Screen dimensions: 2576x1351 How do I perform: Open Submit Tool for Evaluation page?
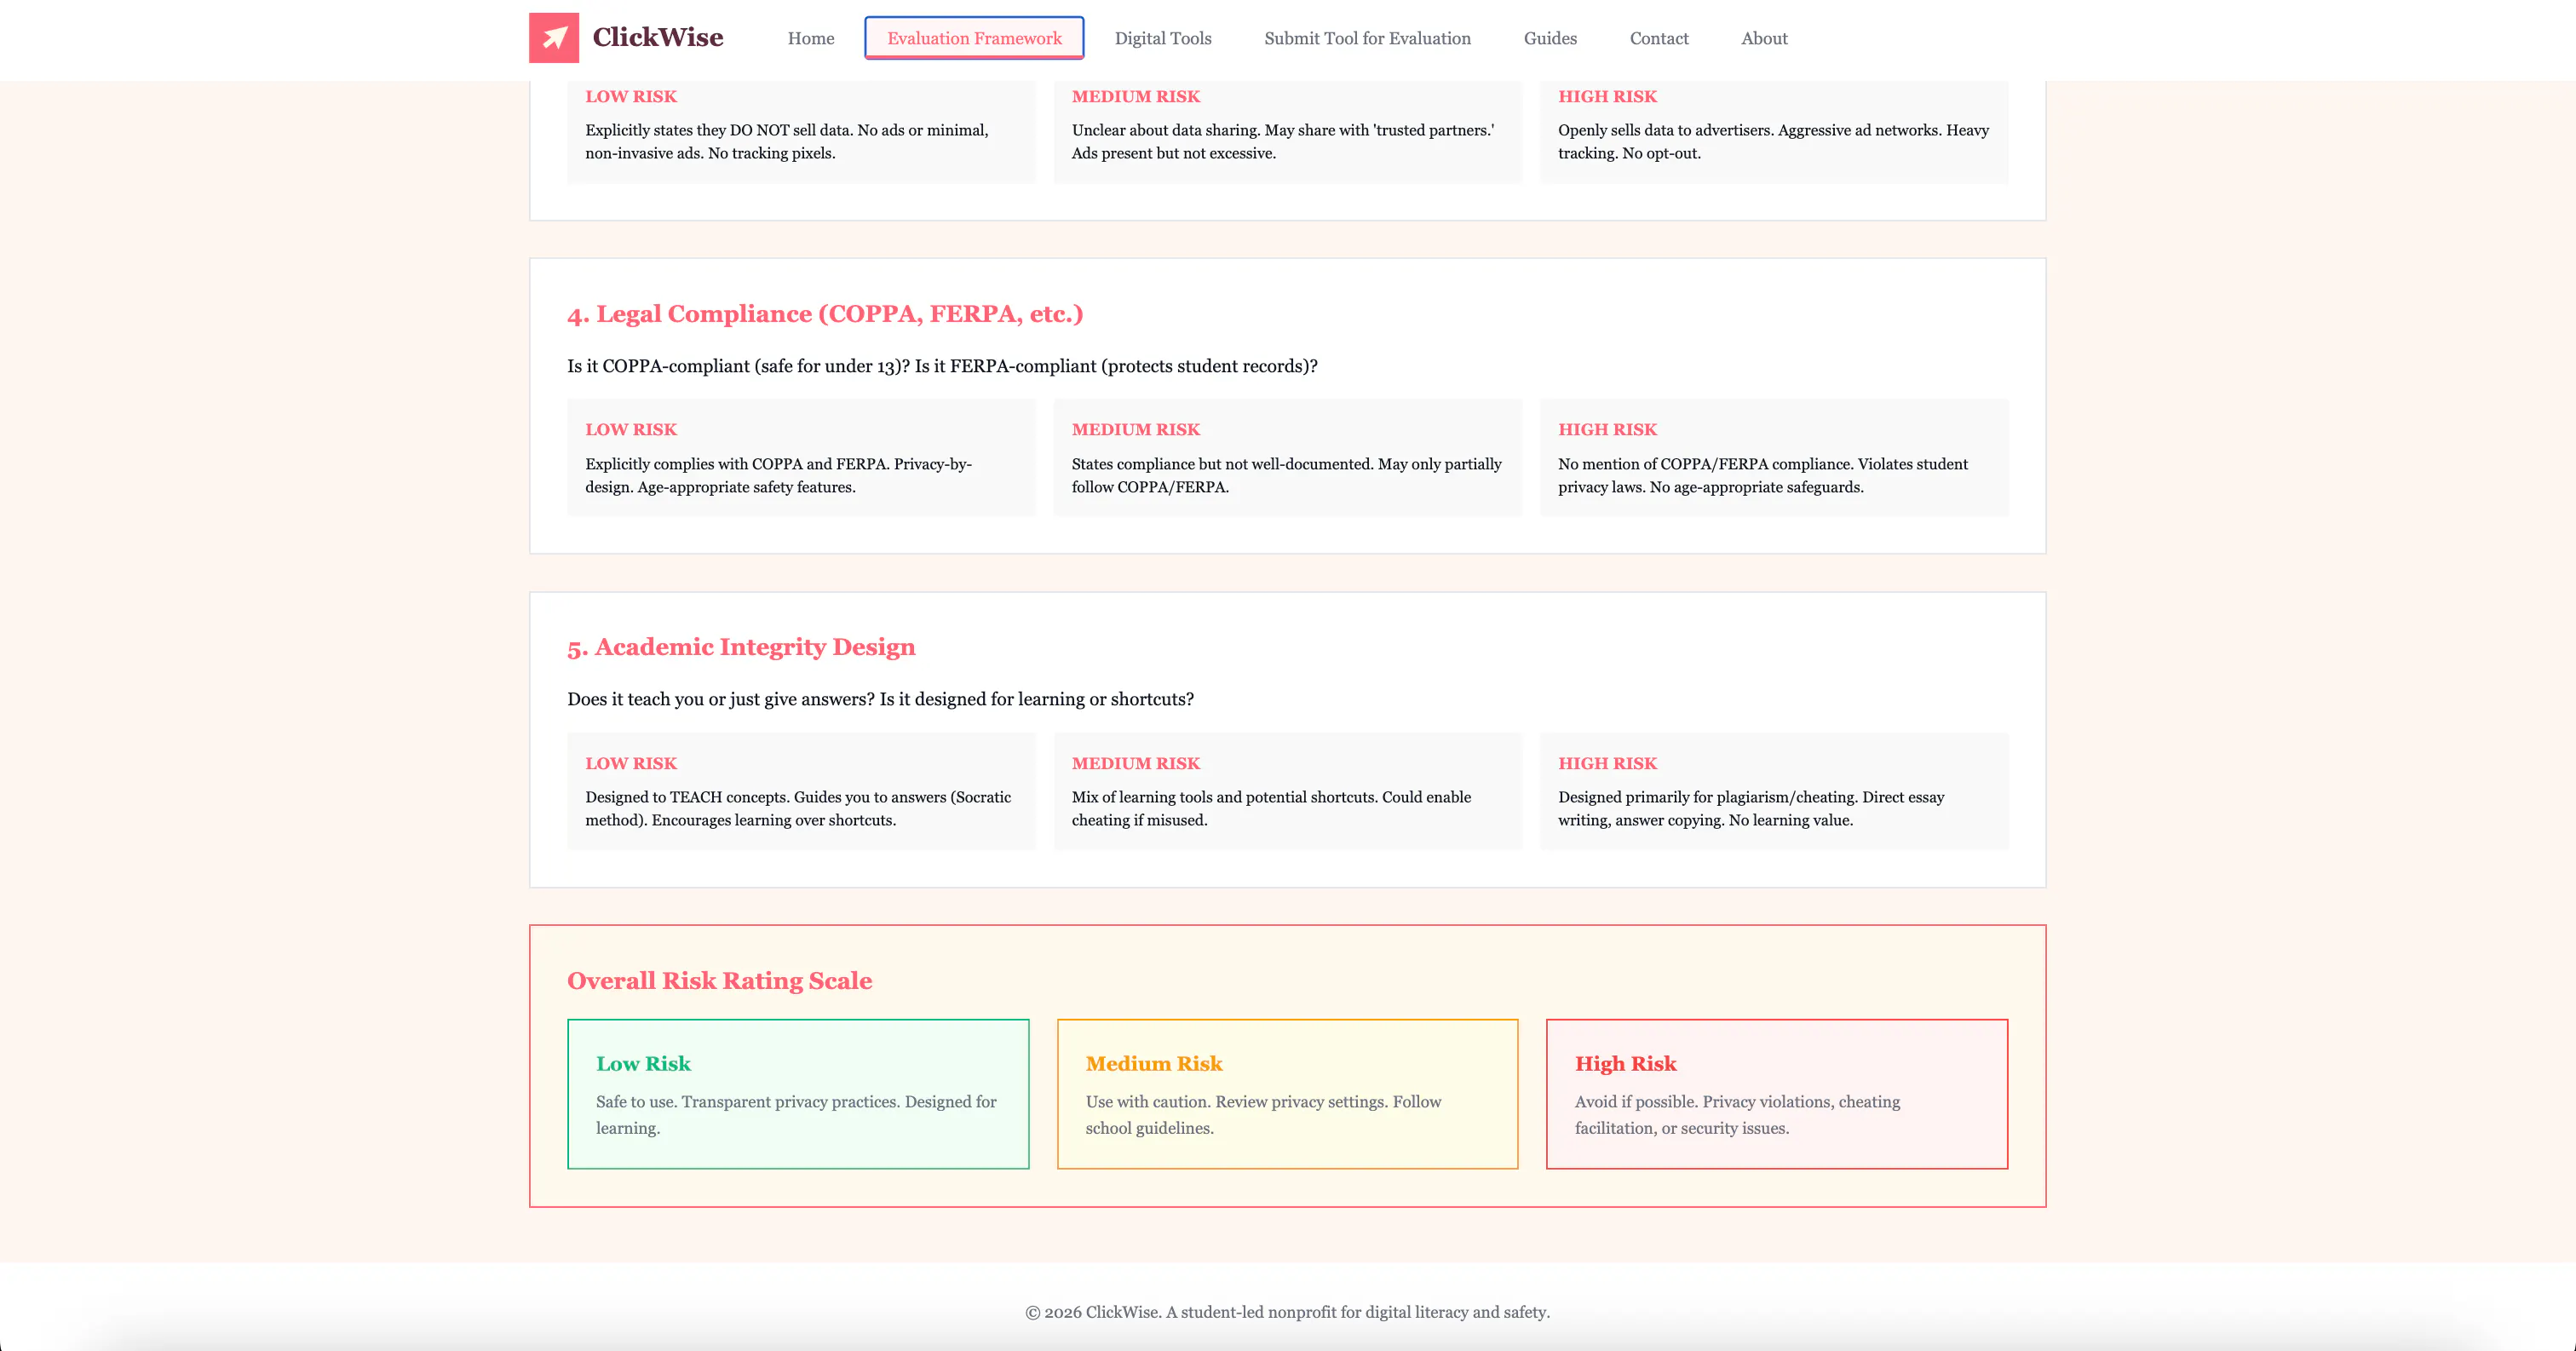1367,38
